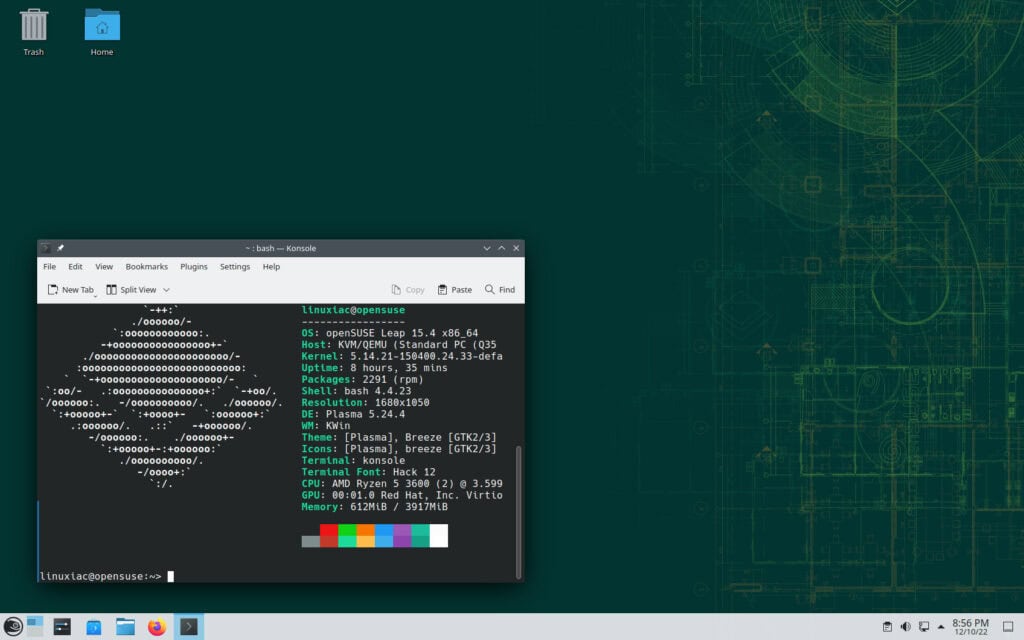Click the 'Kernel: 5.14.21-150400.24.33' line
This screenshot has width=1024, height=640.
click(402, 356)
